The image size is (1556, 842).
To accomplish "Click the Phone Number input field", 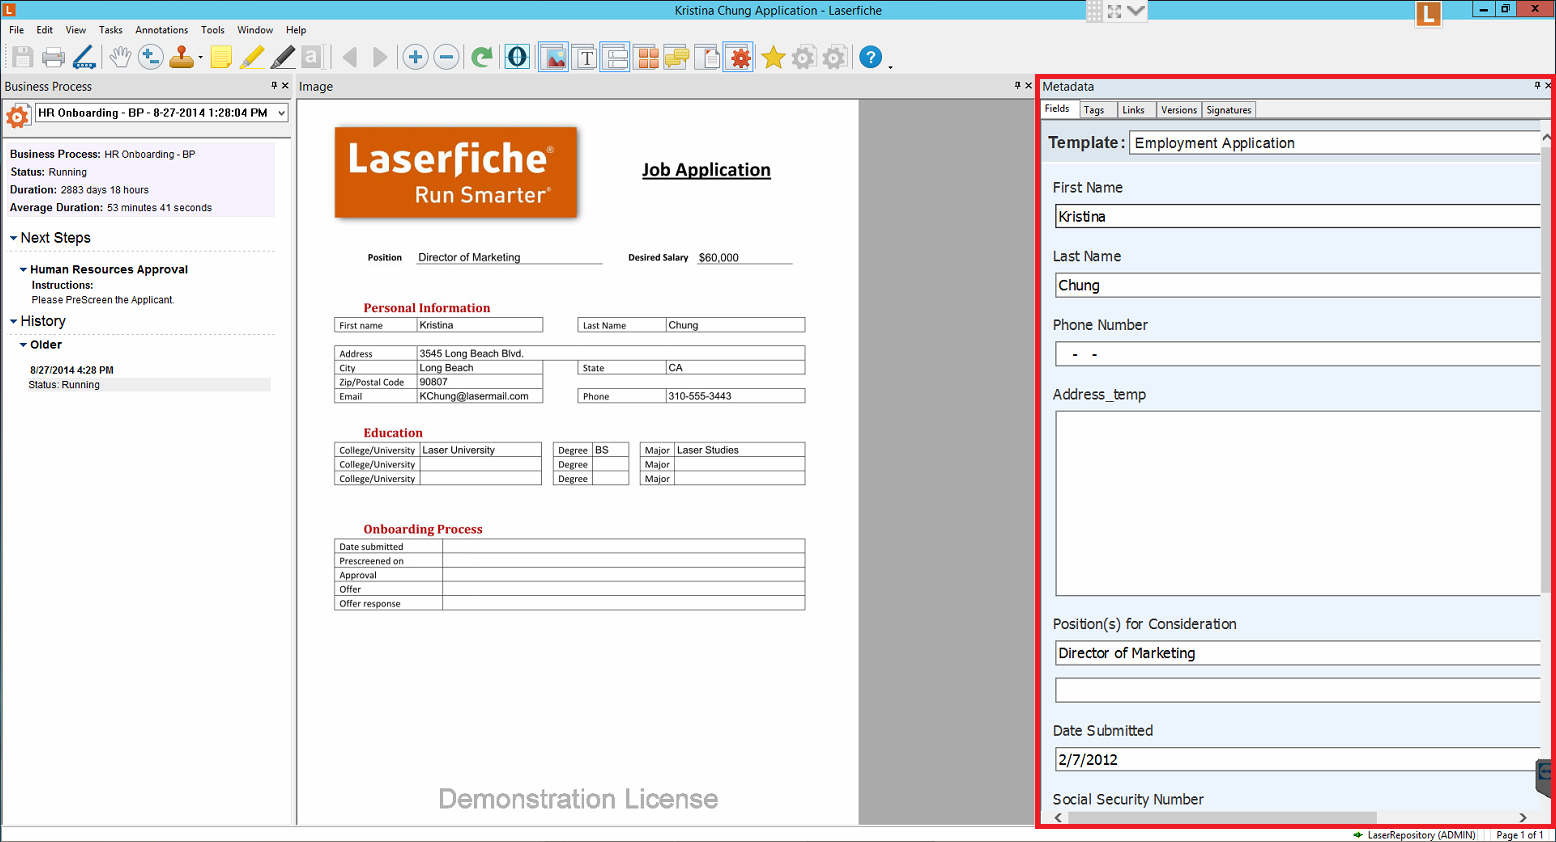I will (1298, 354).
